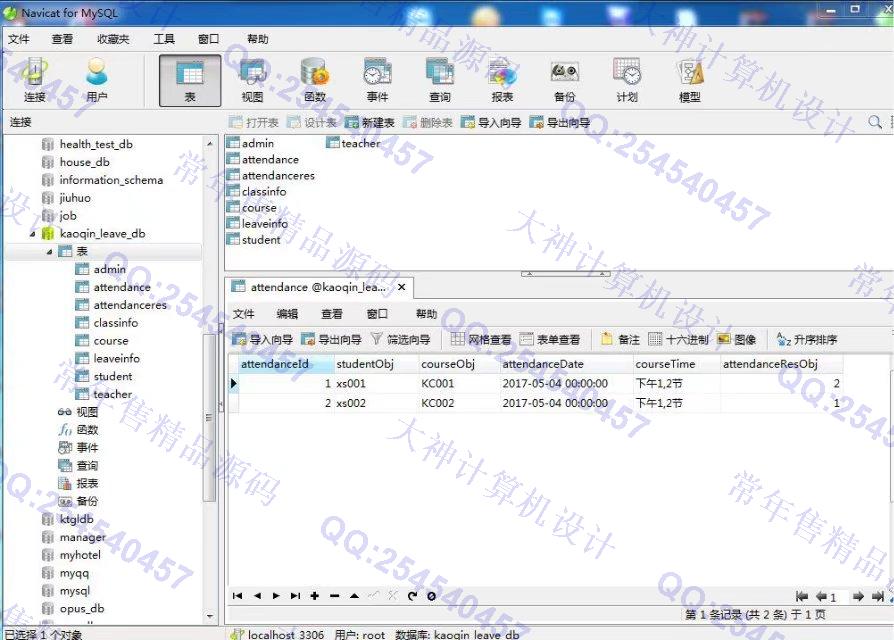Collapse the kaoqin_leave_db database node
Screen dimensions: 894x640
(x=32, y=234)
